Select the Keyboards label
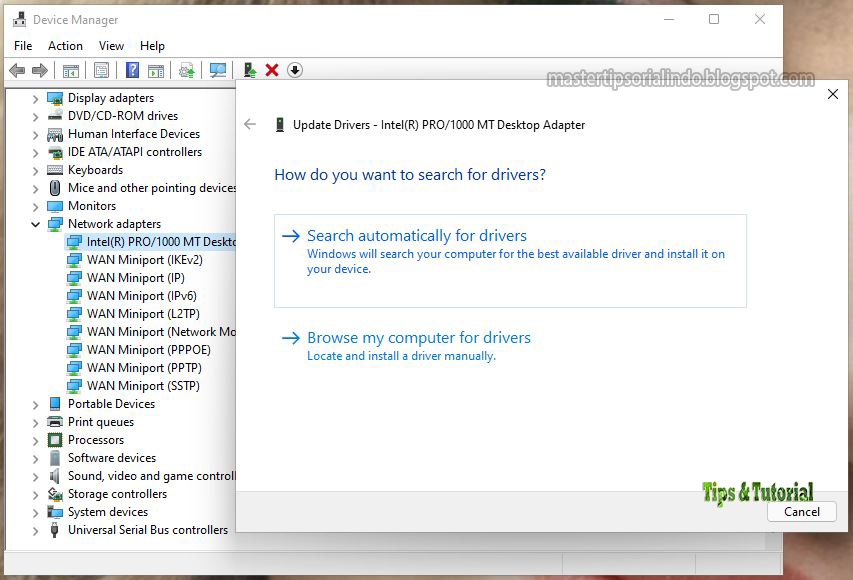Viewport: 853px width, 580px height. (95, 170)
